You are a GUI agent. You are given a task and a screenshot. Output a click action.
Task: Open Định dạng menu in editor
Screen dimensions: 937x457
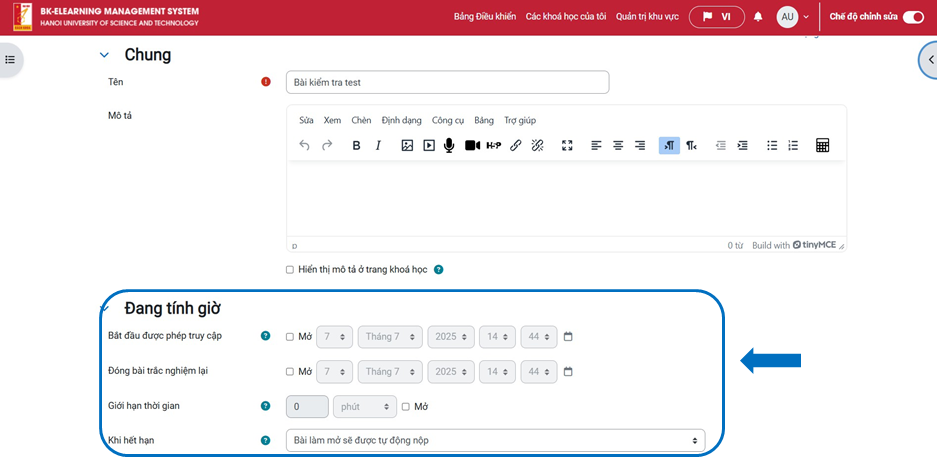[x=402, y=120]
